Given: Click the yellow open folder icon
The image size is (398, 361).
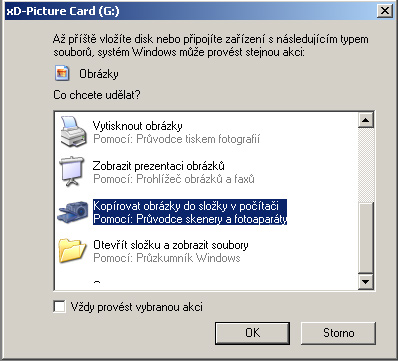Looking at the screenshot, I should coord(73,251).
